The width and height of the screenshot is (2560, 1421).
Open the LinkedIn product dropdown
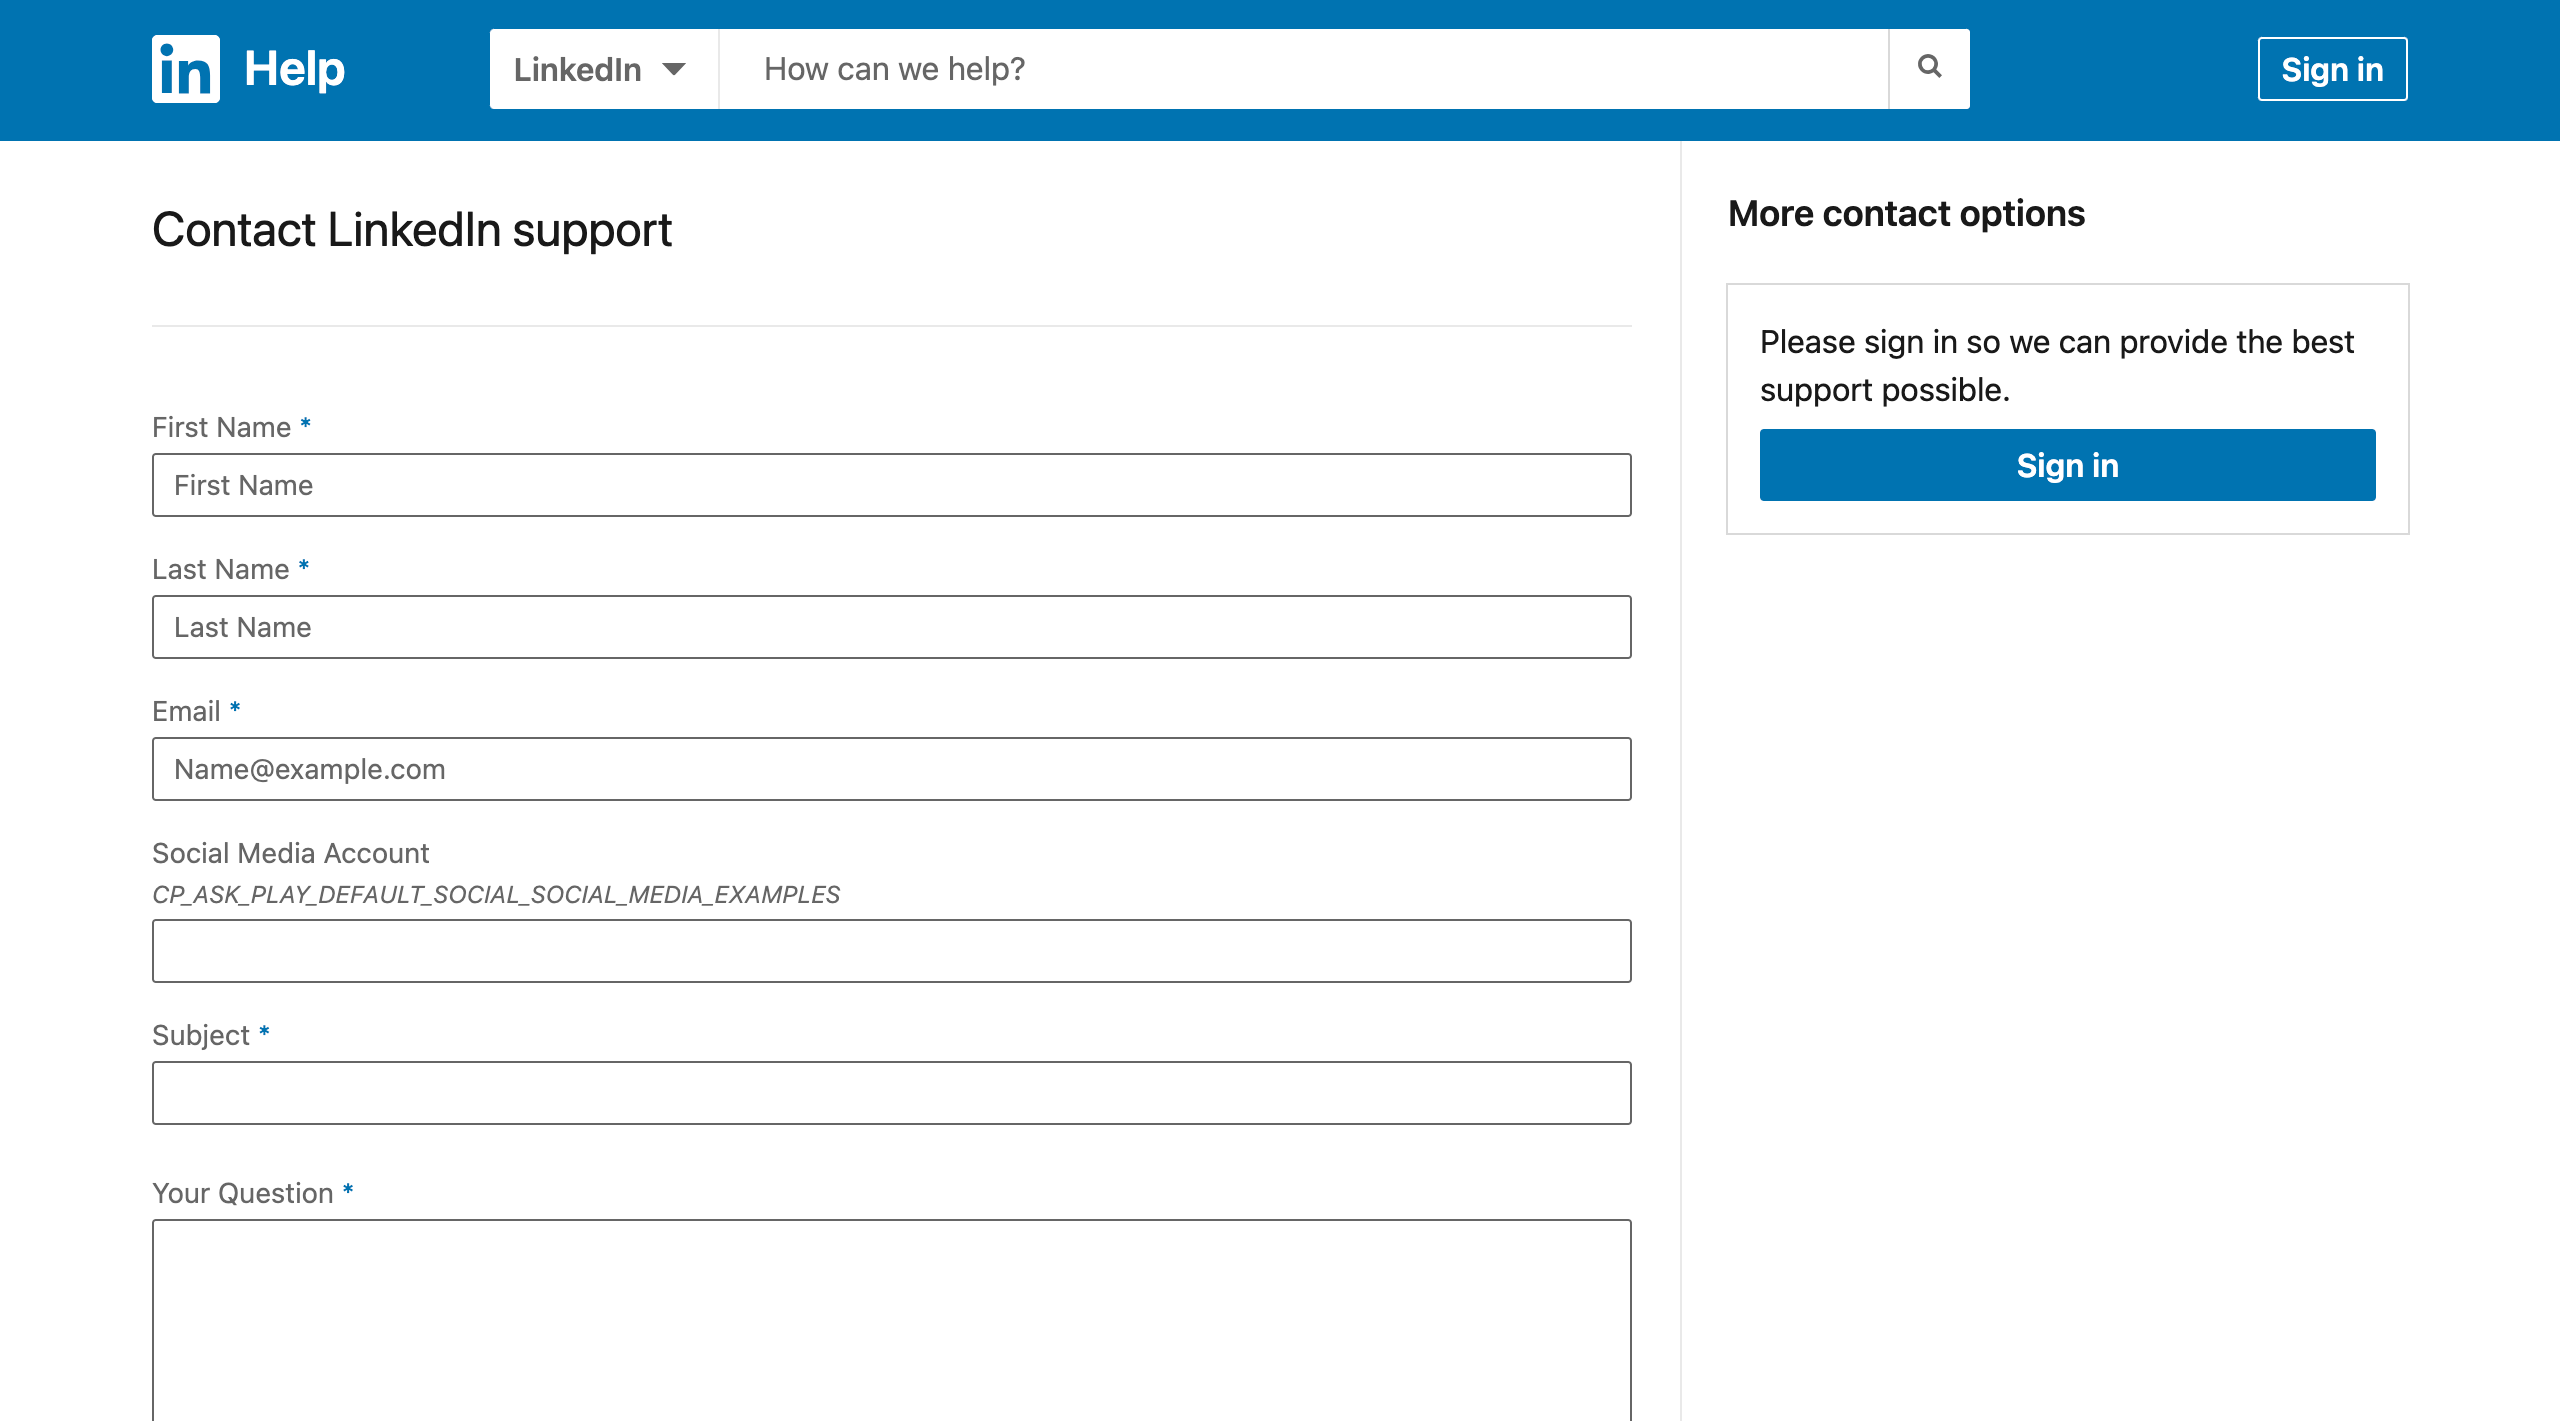tap(602, 69)
